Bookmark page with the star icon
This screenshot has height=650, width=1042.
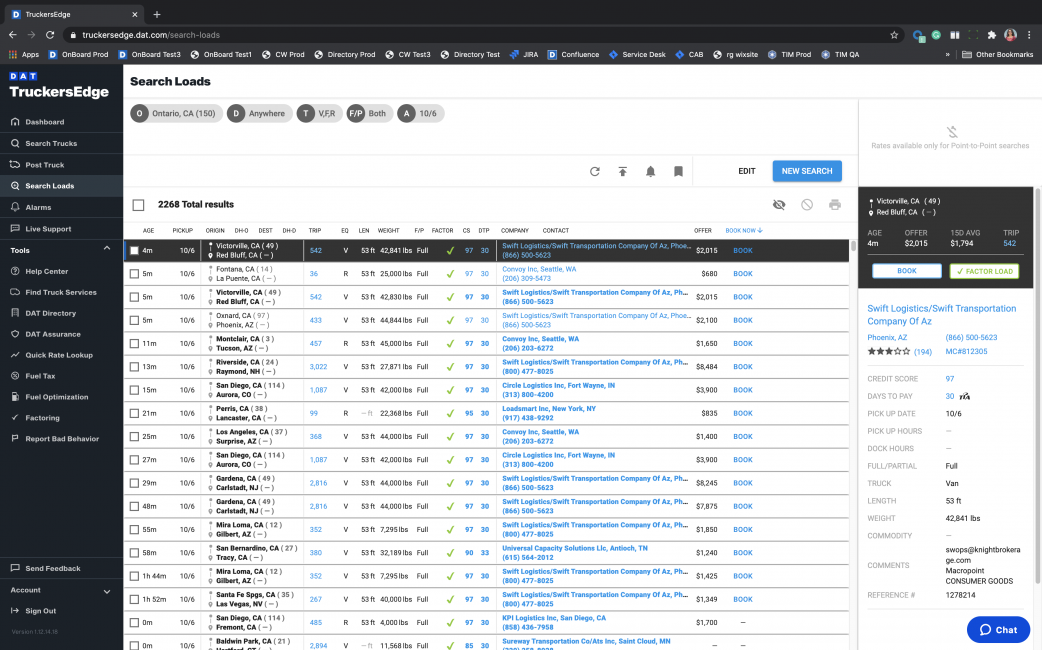tap(894, 35)
